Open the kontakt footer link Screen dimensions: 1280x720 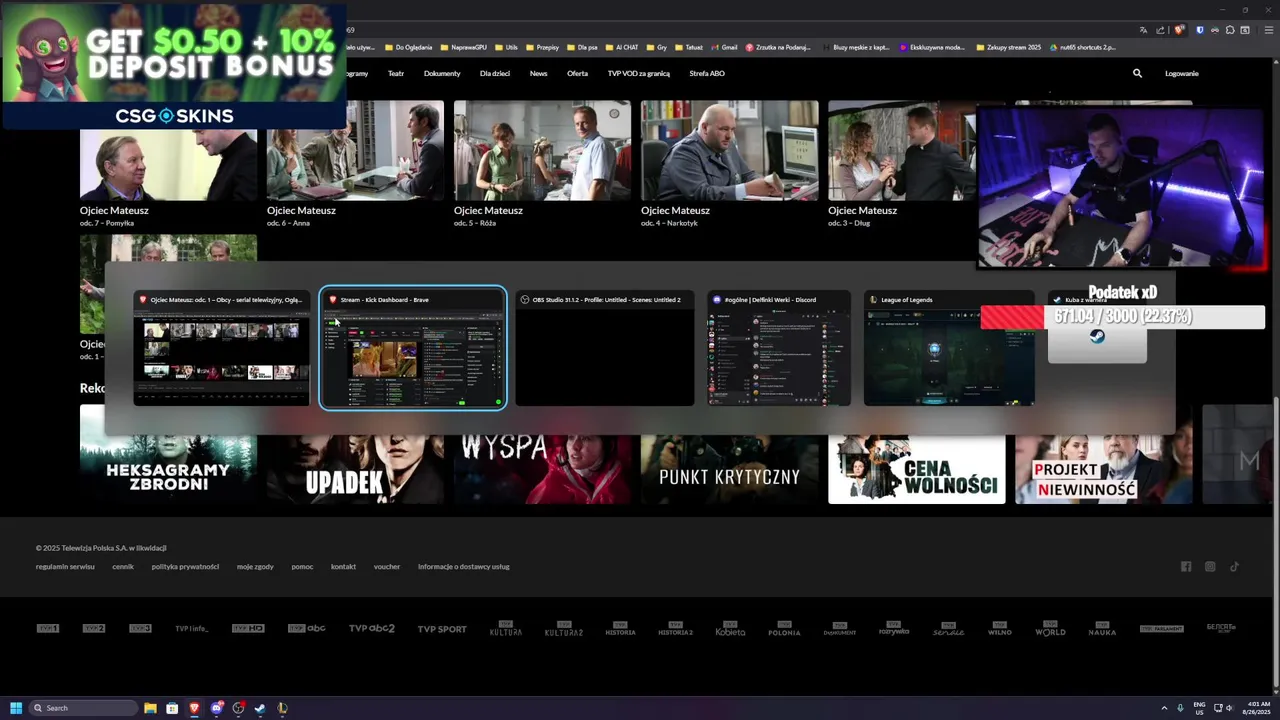pos(343,566)
